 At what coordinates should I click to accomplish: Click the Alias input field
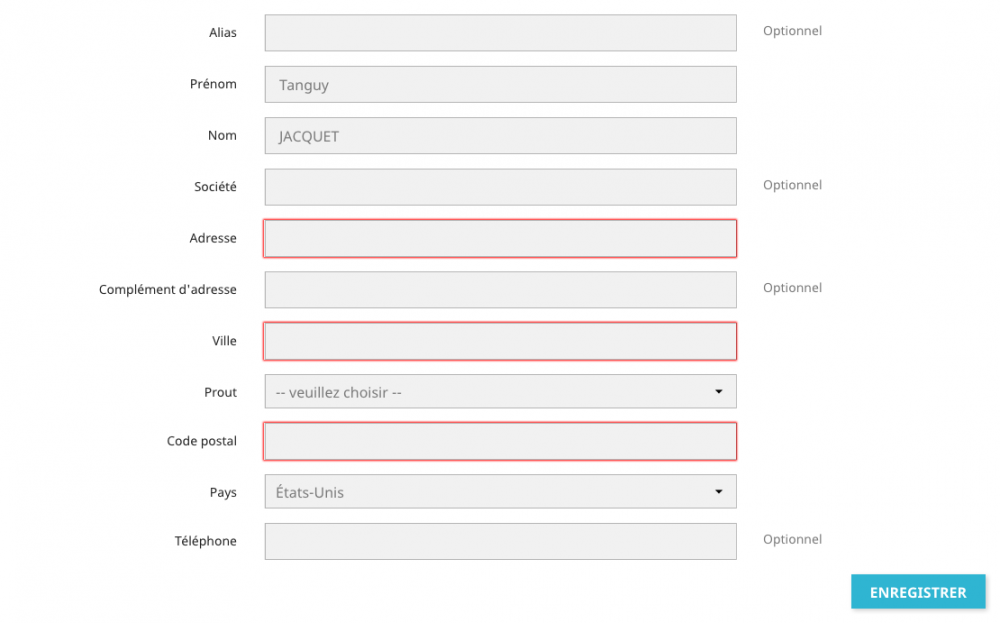(x=500, y=33)
